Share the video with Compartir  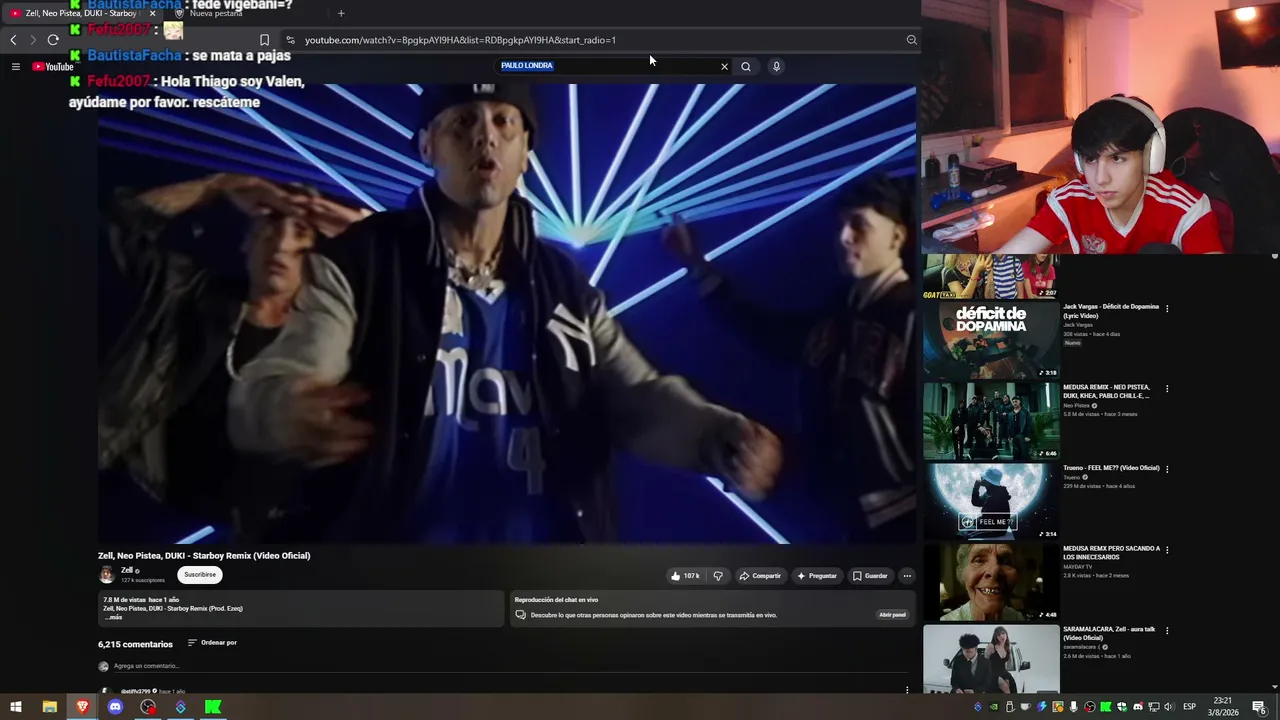[760, 576]
